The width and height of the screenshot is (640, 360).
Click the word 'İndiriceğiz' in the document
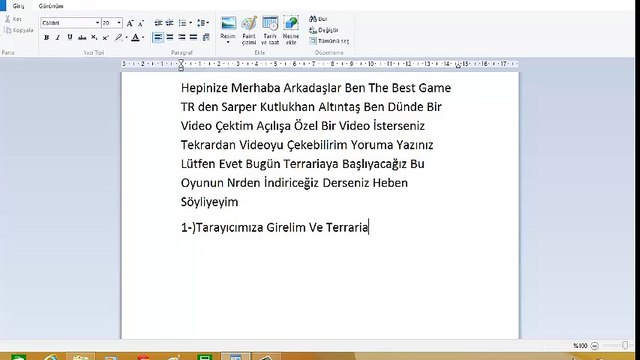pyautogui.click(x=291, y=182)
